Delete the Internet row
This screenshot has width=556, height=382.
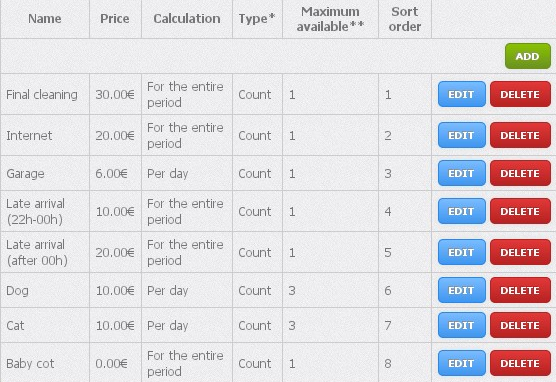coord(520,135)
